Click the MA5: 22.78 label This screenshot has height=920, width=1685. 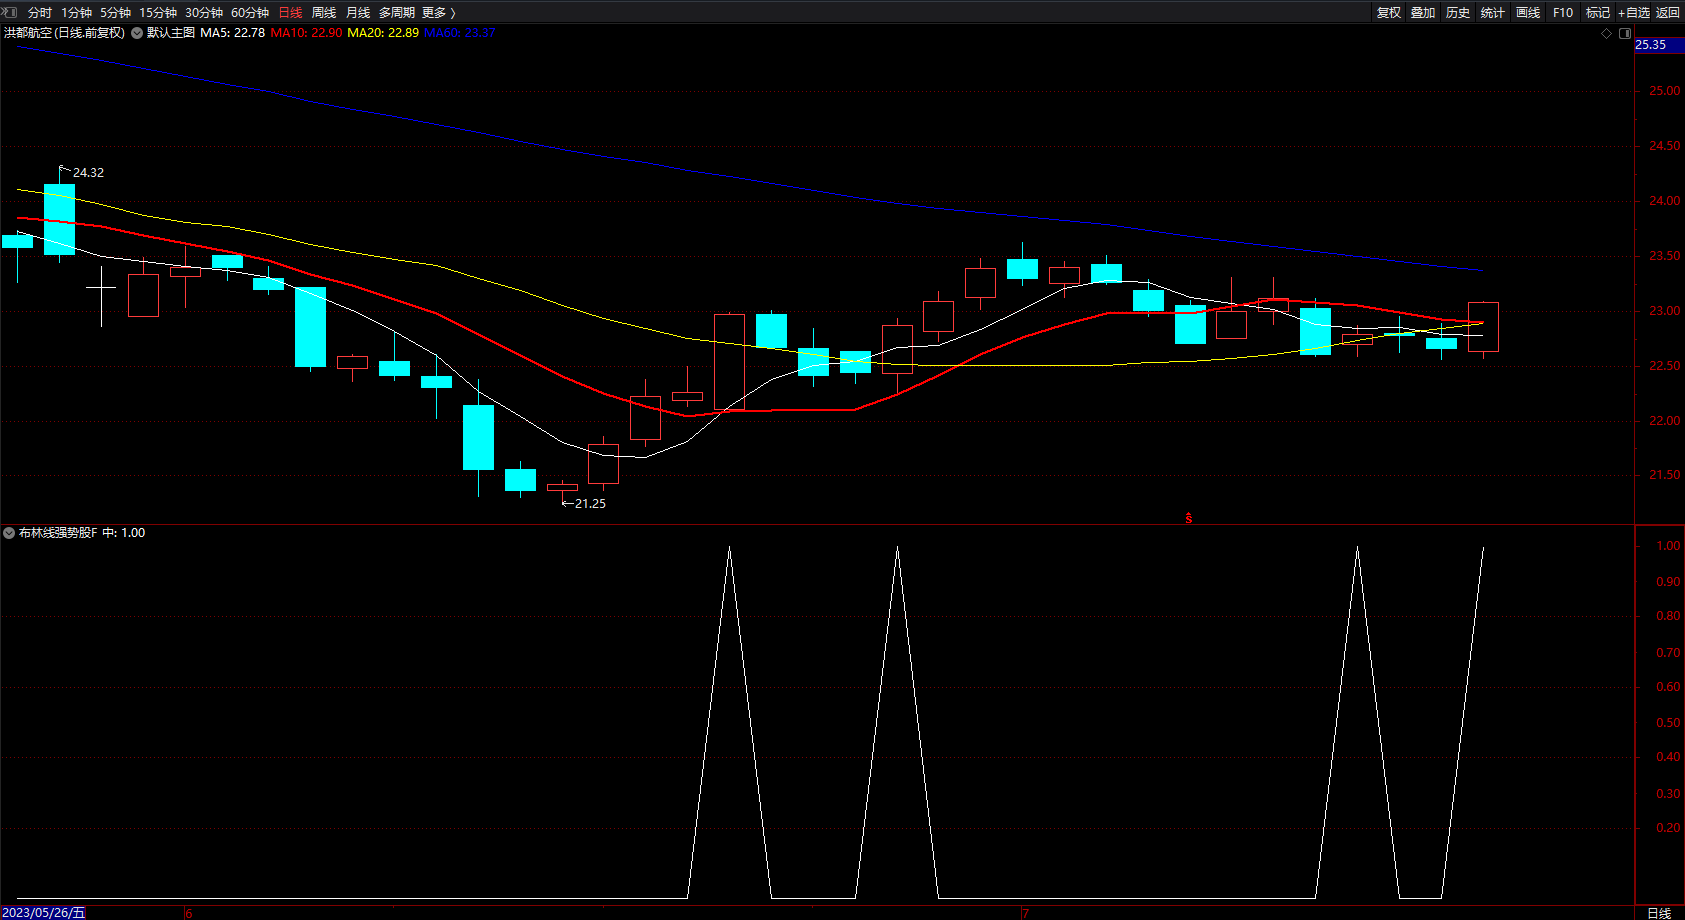click(233, 33)
